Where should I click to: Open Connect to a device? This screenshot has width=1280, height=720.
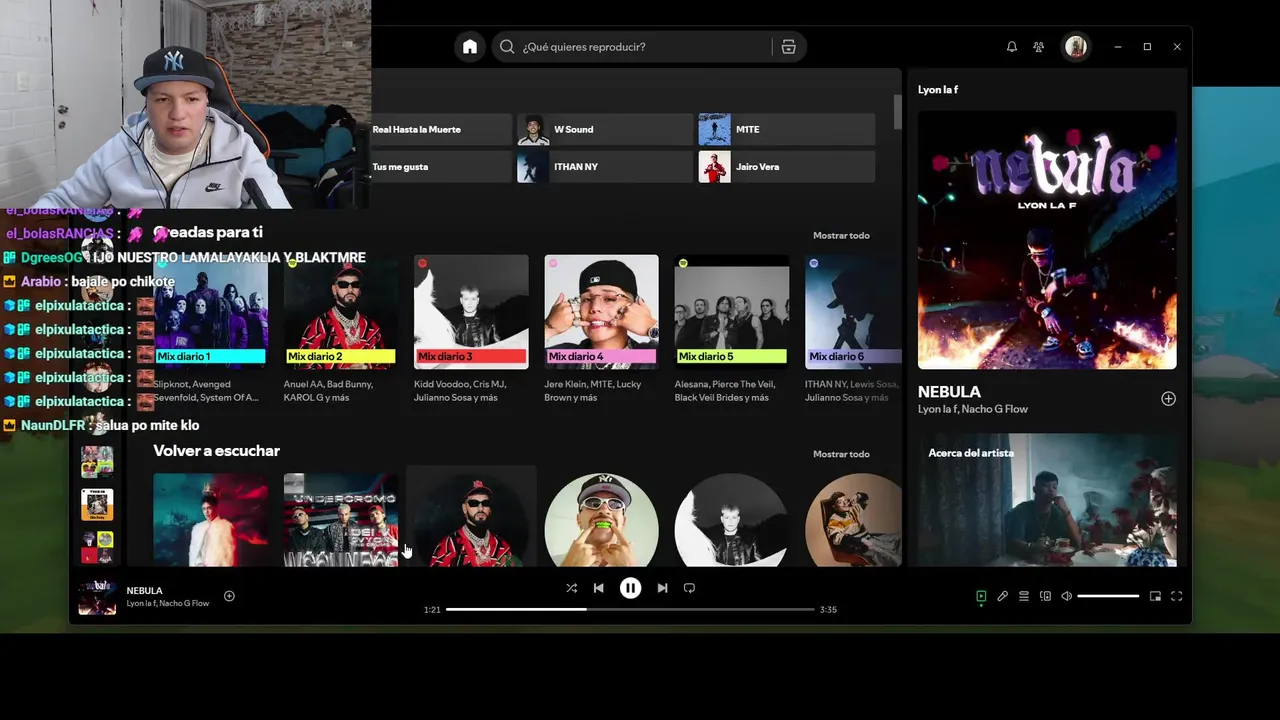pyautogui.click(x=1045, y=596)
